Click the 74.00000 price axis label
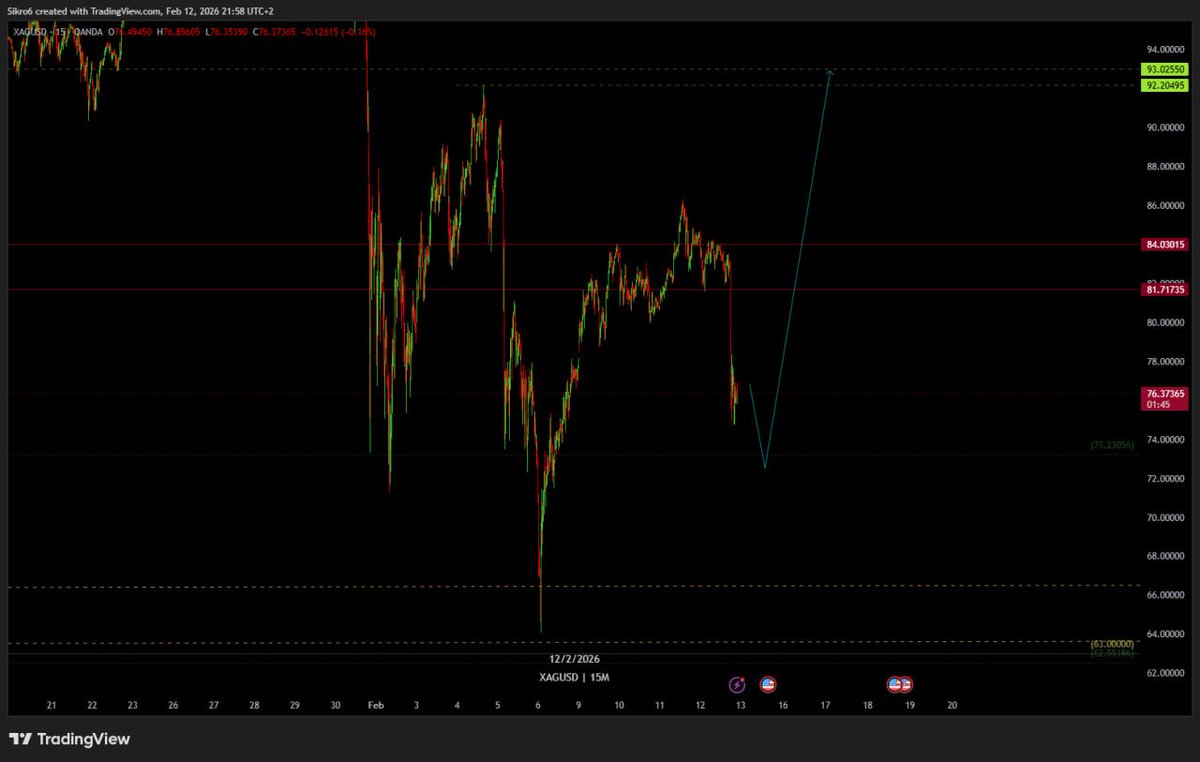Screen dimensions: 1200x762 pos(1166,439)
